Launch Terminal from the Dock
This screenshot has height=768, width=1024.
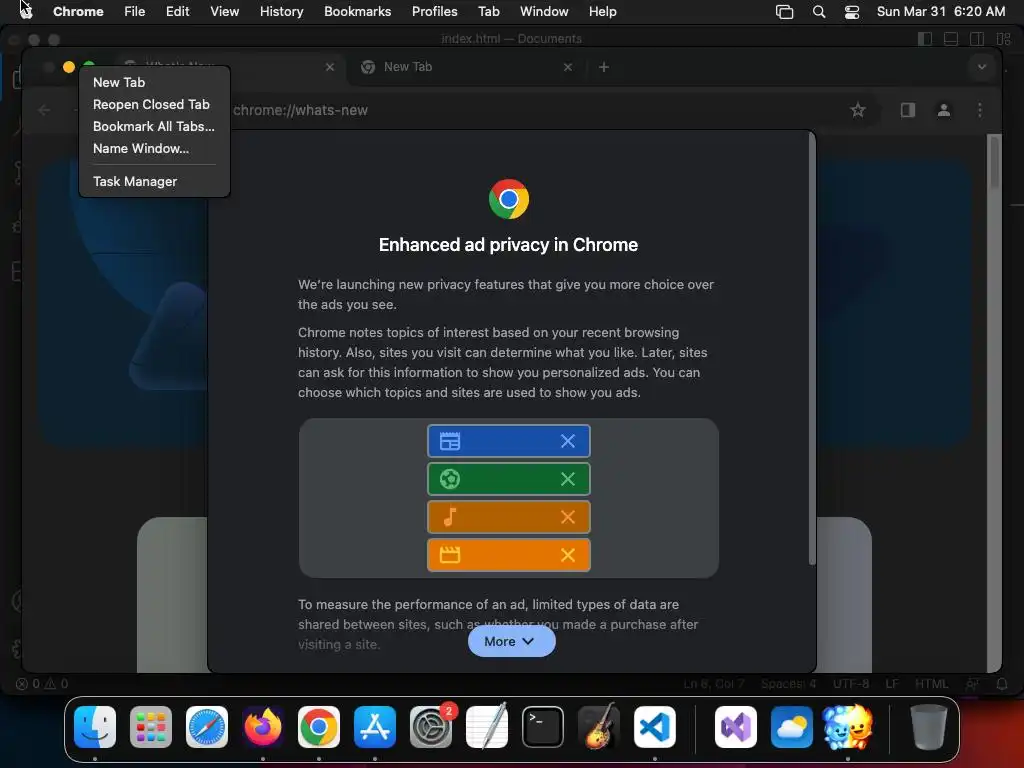click(543, 727)
